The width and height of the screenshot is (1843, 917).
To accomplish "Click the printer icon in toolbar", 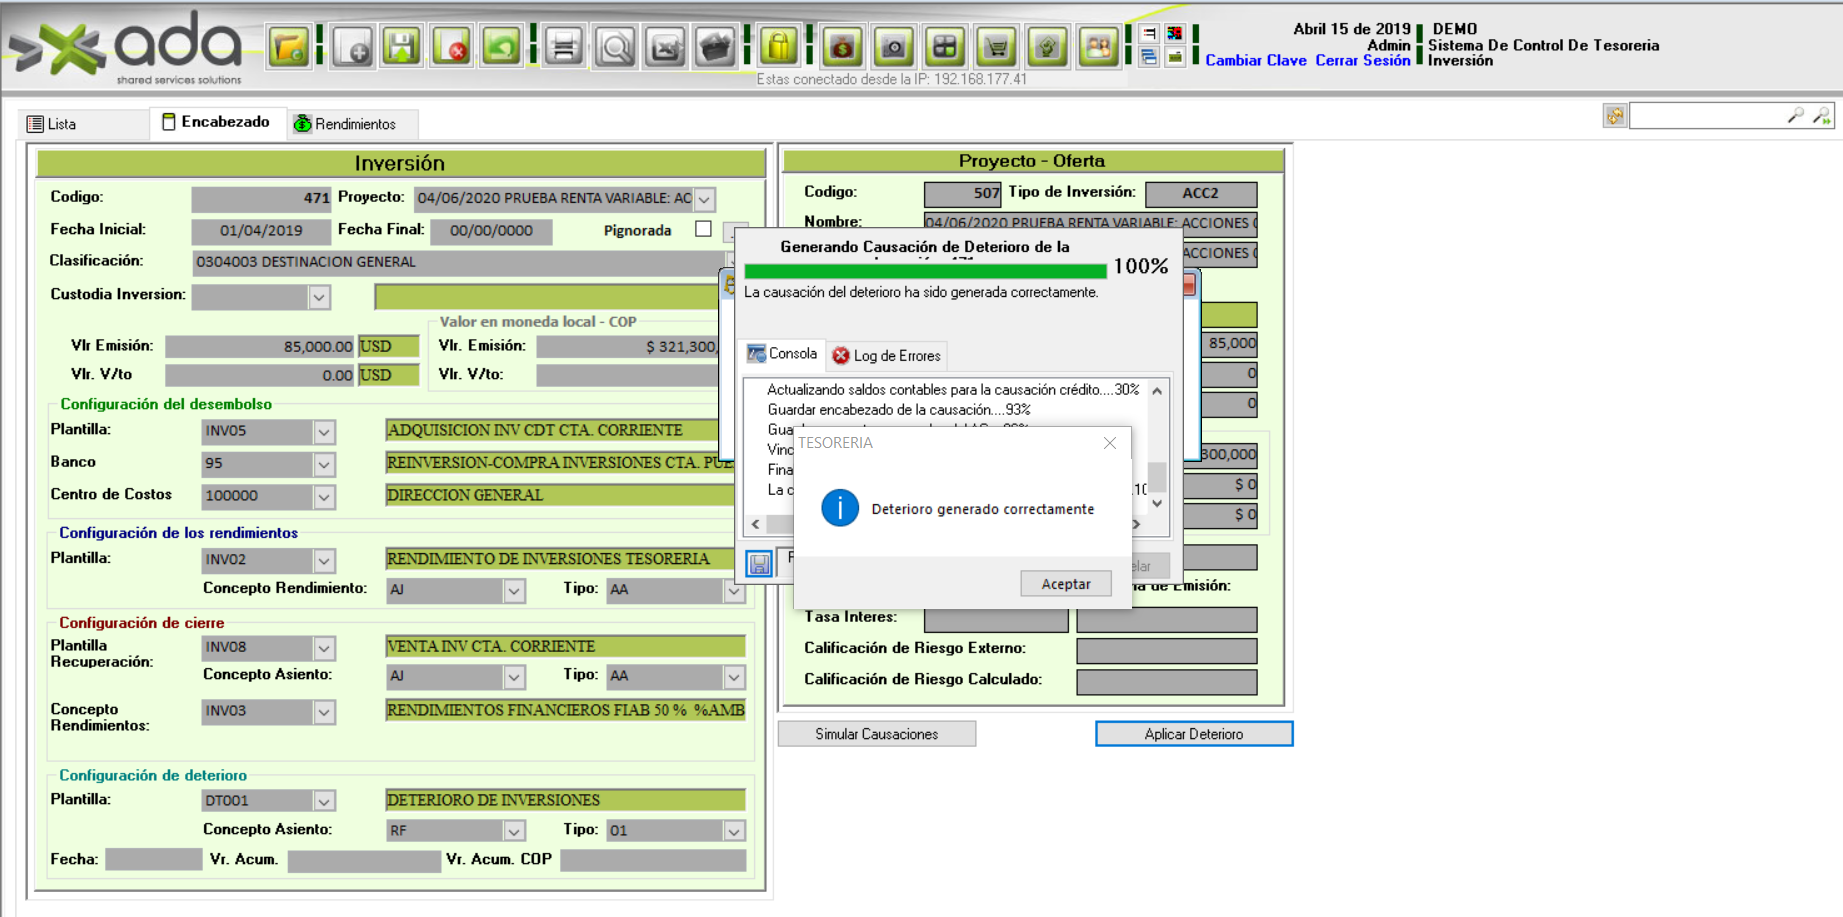I will pos(564,47).
